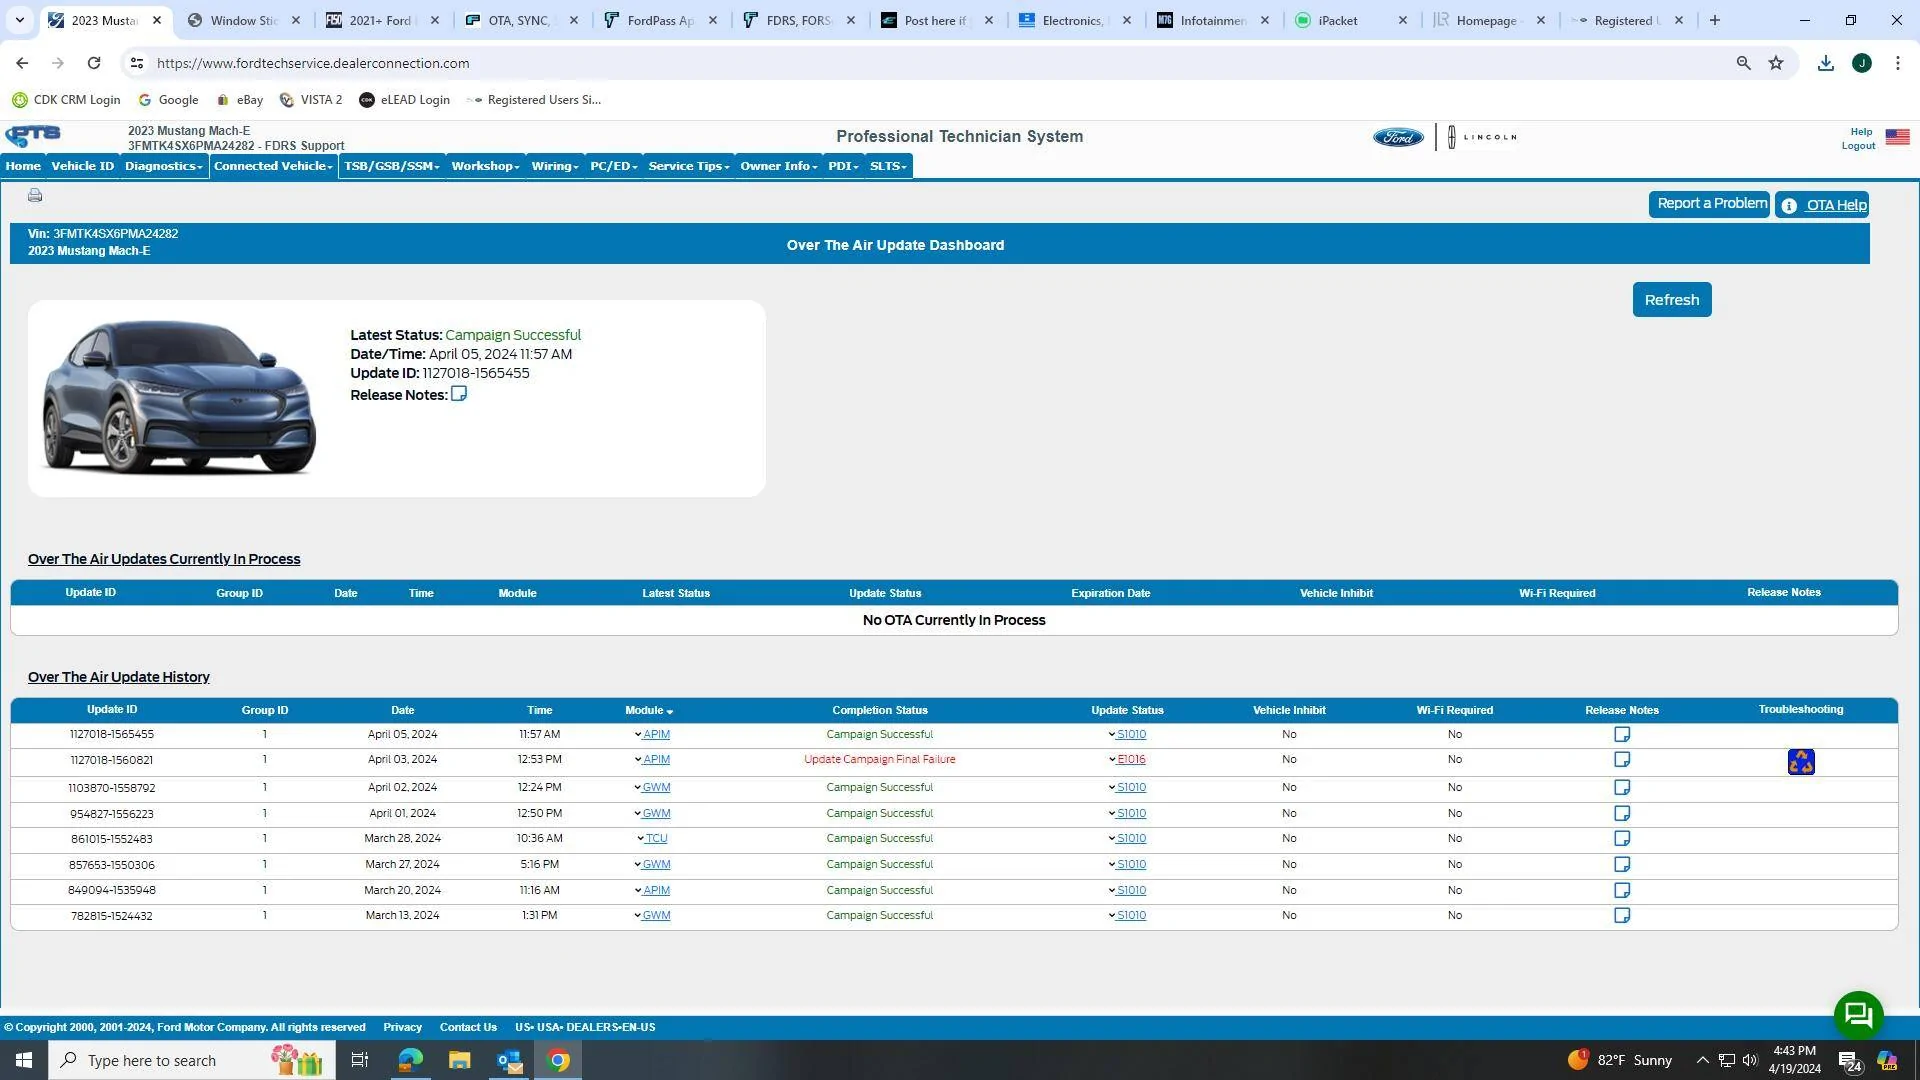Expand the PC/ED menu
This screenshot has width=1920, height=1080.
(613, 166)
